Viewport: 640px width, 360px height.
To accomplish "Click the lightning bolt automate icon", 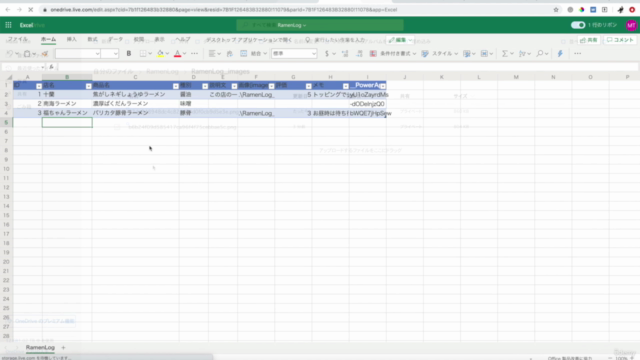I will click(560, 53).
